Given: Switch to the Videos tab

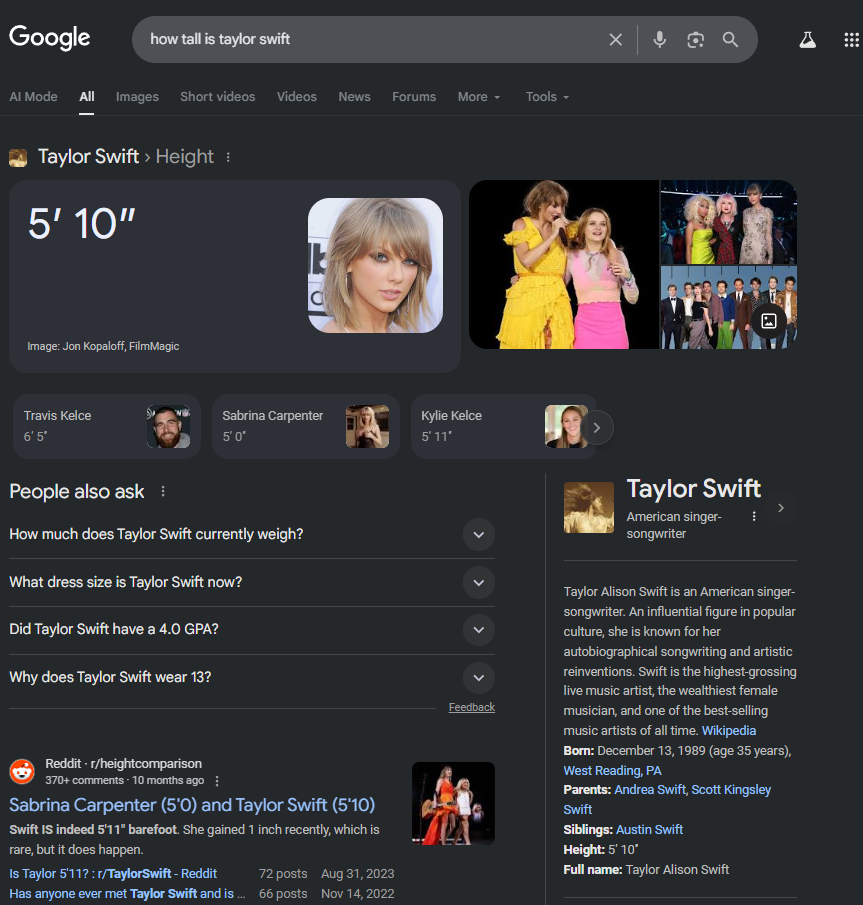Looking at the screenshot, I should click(297, 97).
